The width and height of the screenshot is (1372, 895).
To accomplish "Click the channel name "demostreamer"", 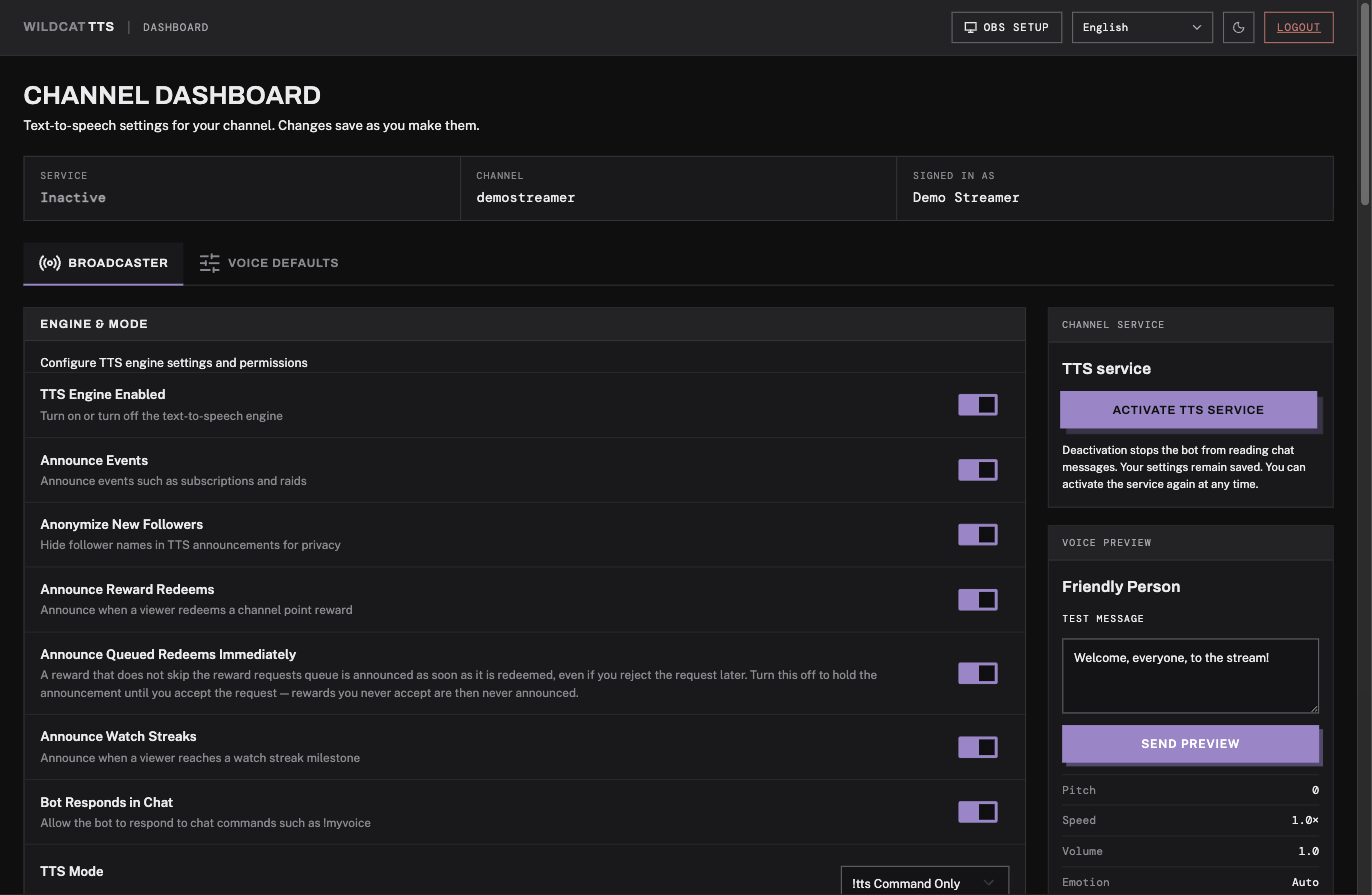I will pos(526,198).
